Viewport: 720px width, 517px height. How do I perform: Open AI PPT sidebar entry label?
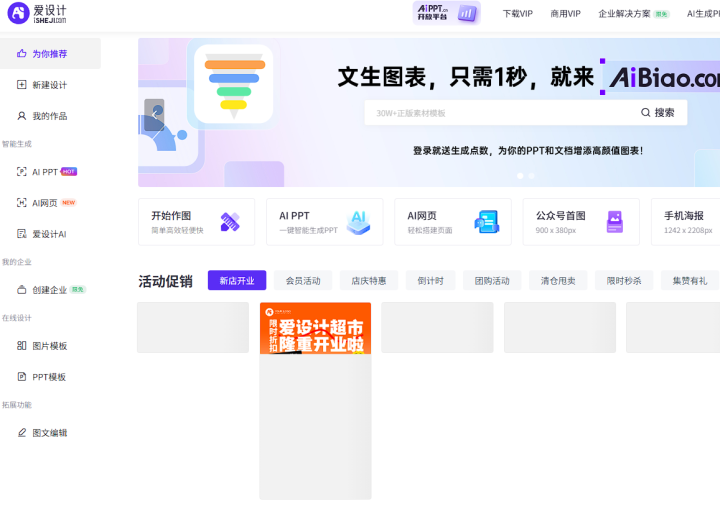point(45,172)
